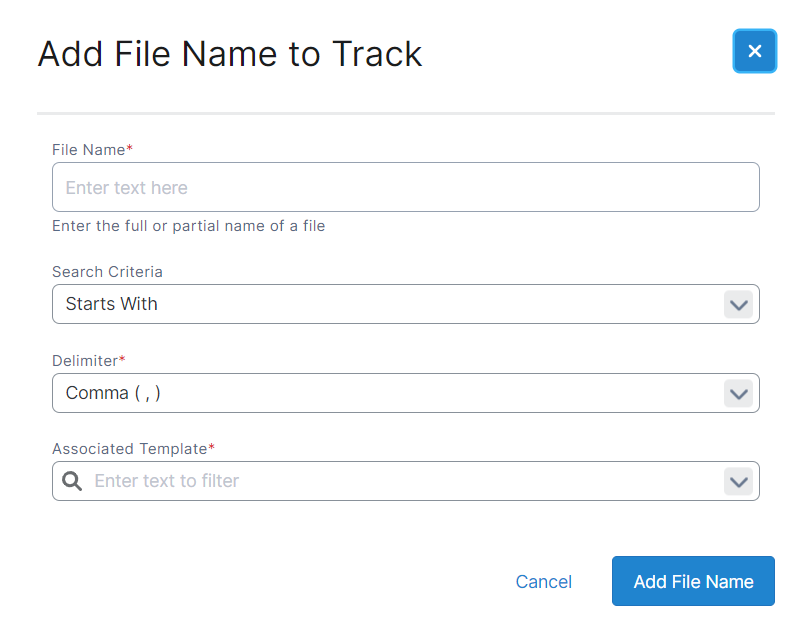This screenshot has width=809, height=633.
Task: Cancel adding the file name
Action: click(x=544, y=582)
